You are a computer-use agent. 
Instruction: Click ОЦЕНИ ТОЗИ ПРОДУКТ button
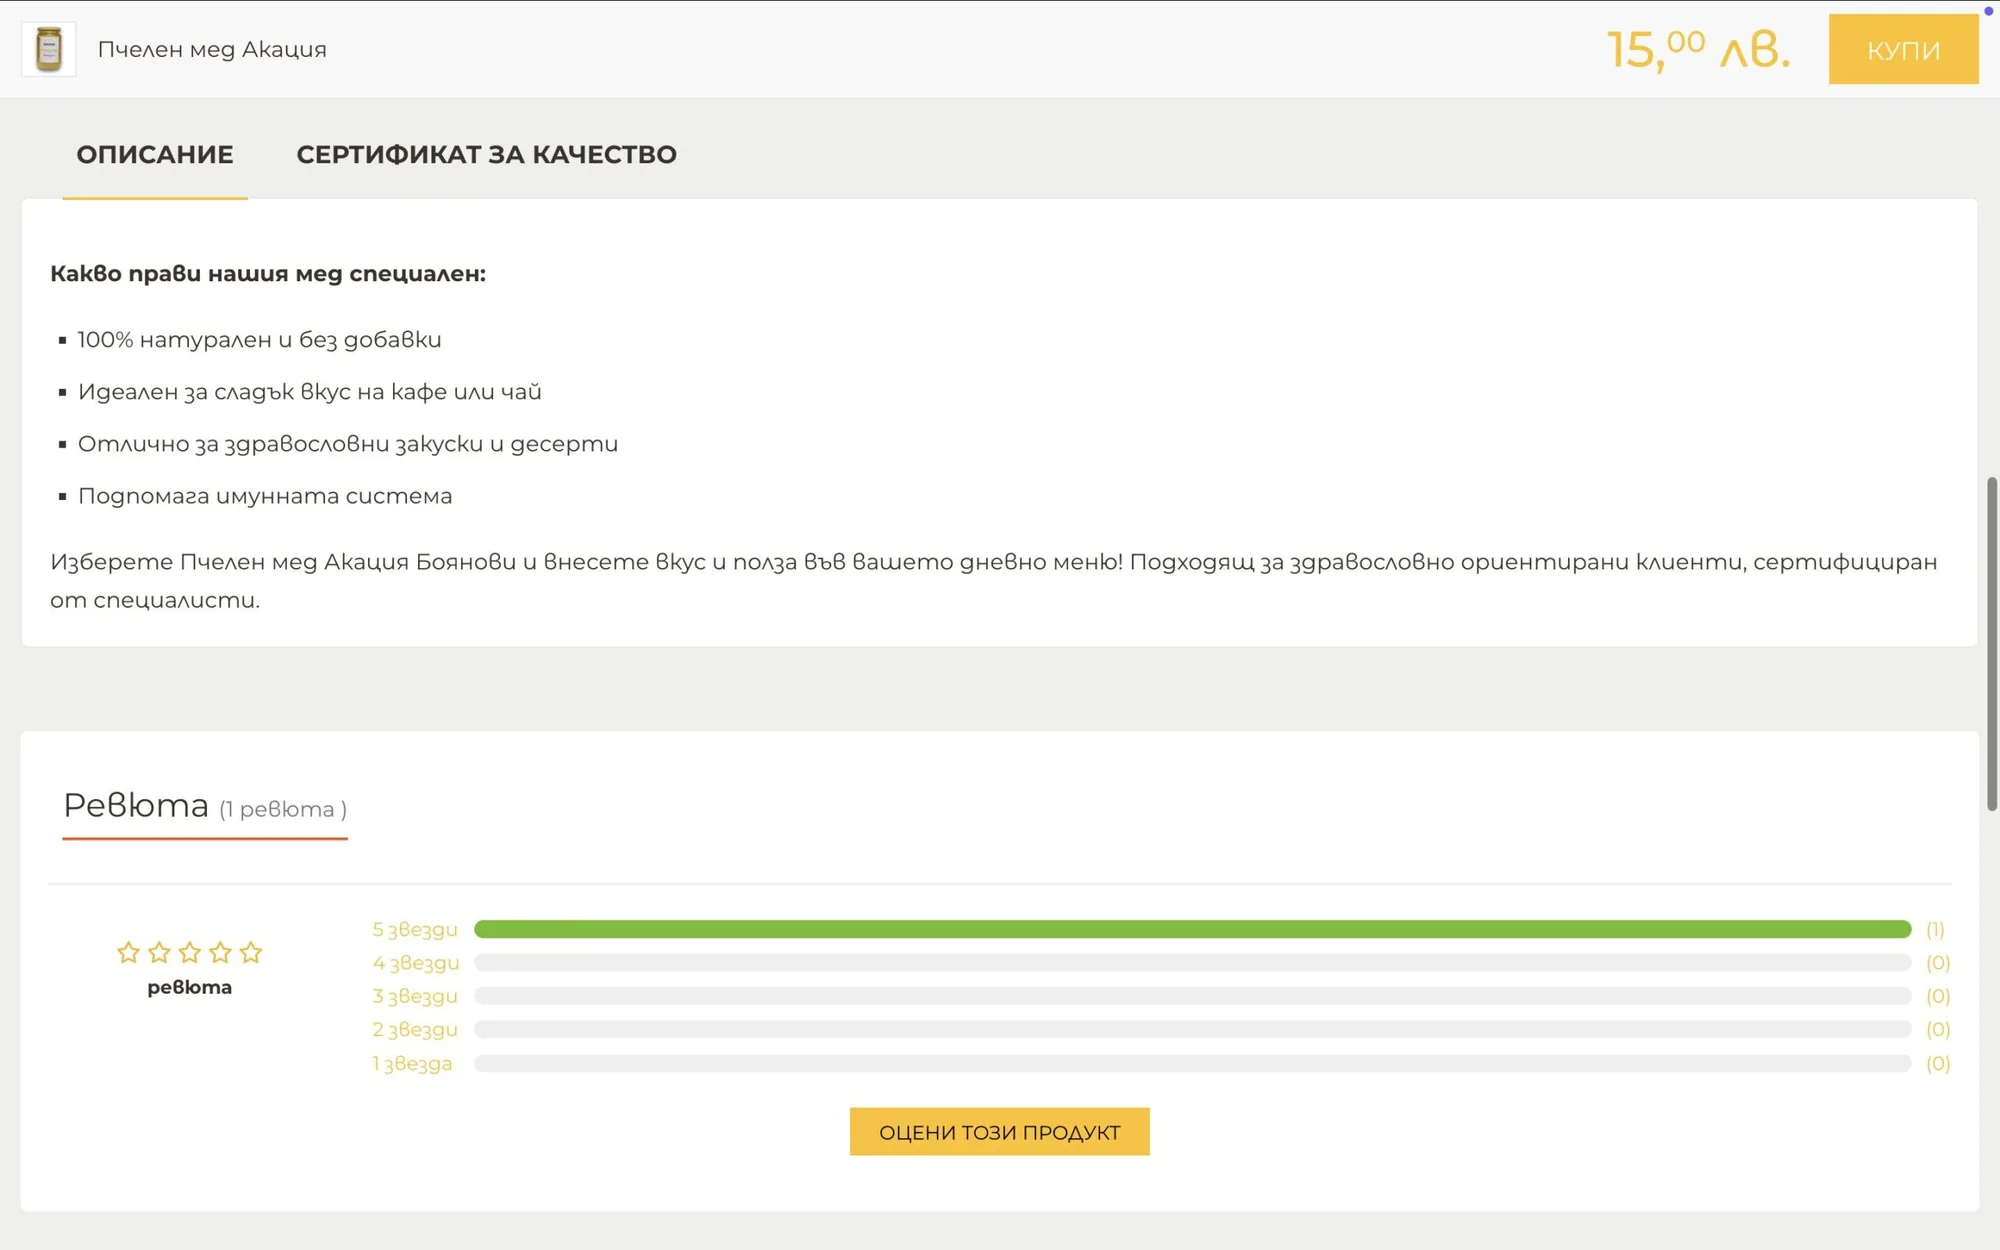pyautogui.click(x=1000, y=1132)
